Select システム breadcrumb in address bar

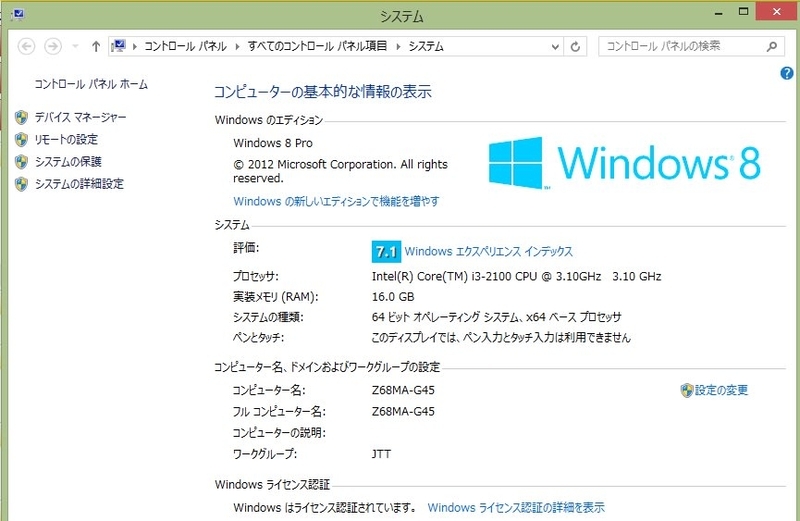426,46
